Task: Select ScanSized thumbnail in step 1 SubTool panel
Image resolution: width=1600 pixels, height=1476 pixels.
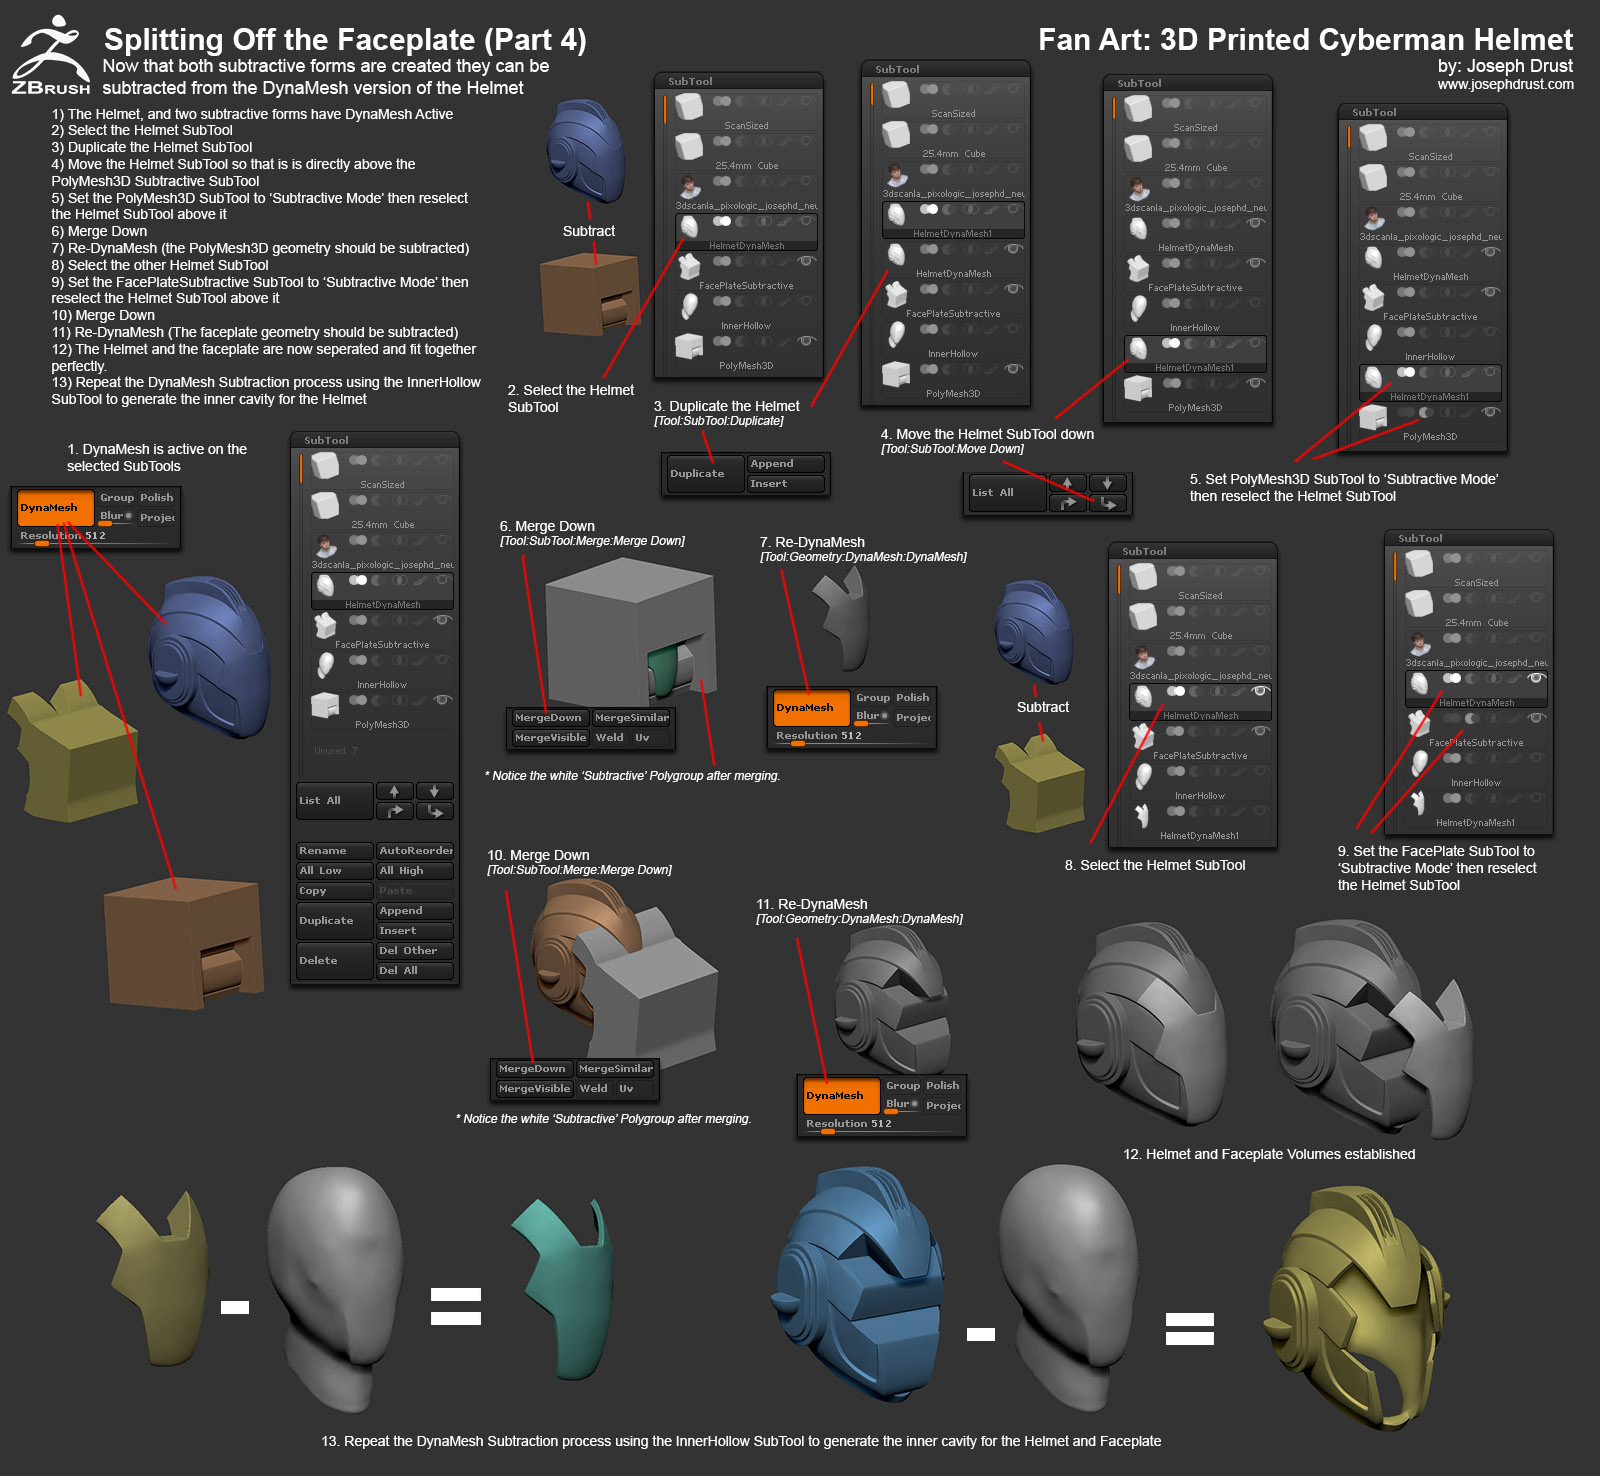Action: tap(325, 466)
